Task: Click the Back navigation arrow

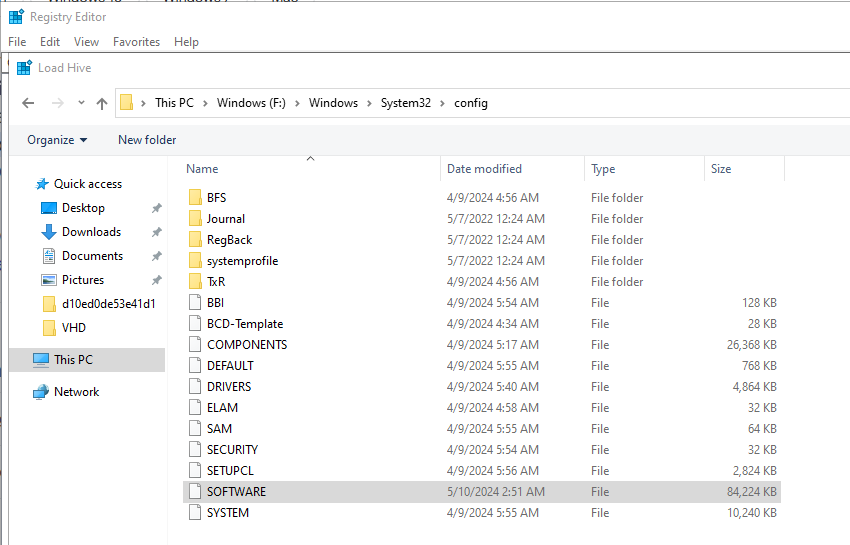Action: 28,103
